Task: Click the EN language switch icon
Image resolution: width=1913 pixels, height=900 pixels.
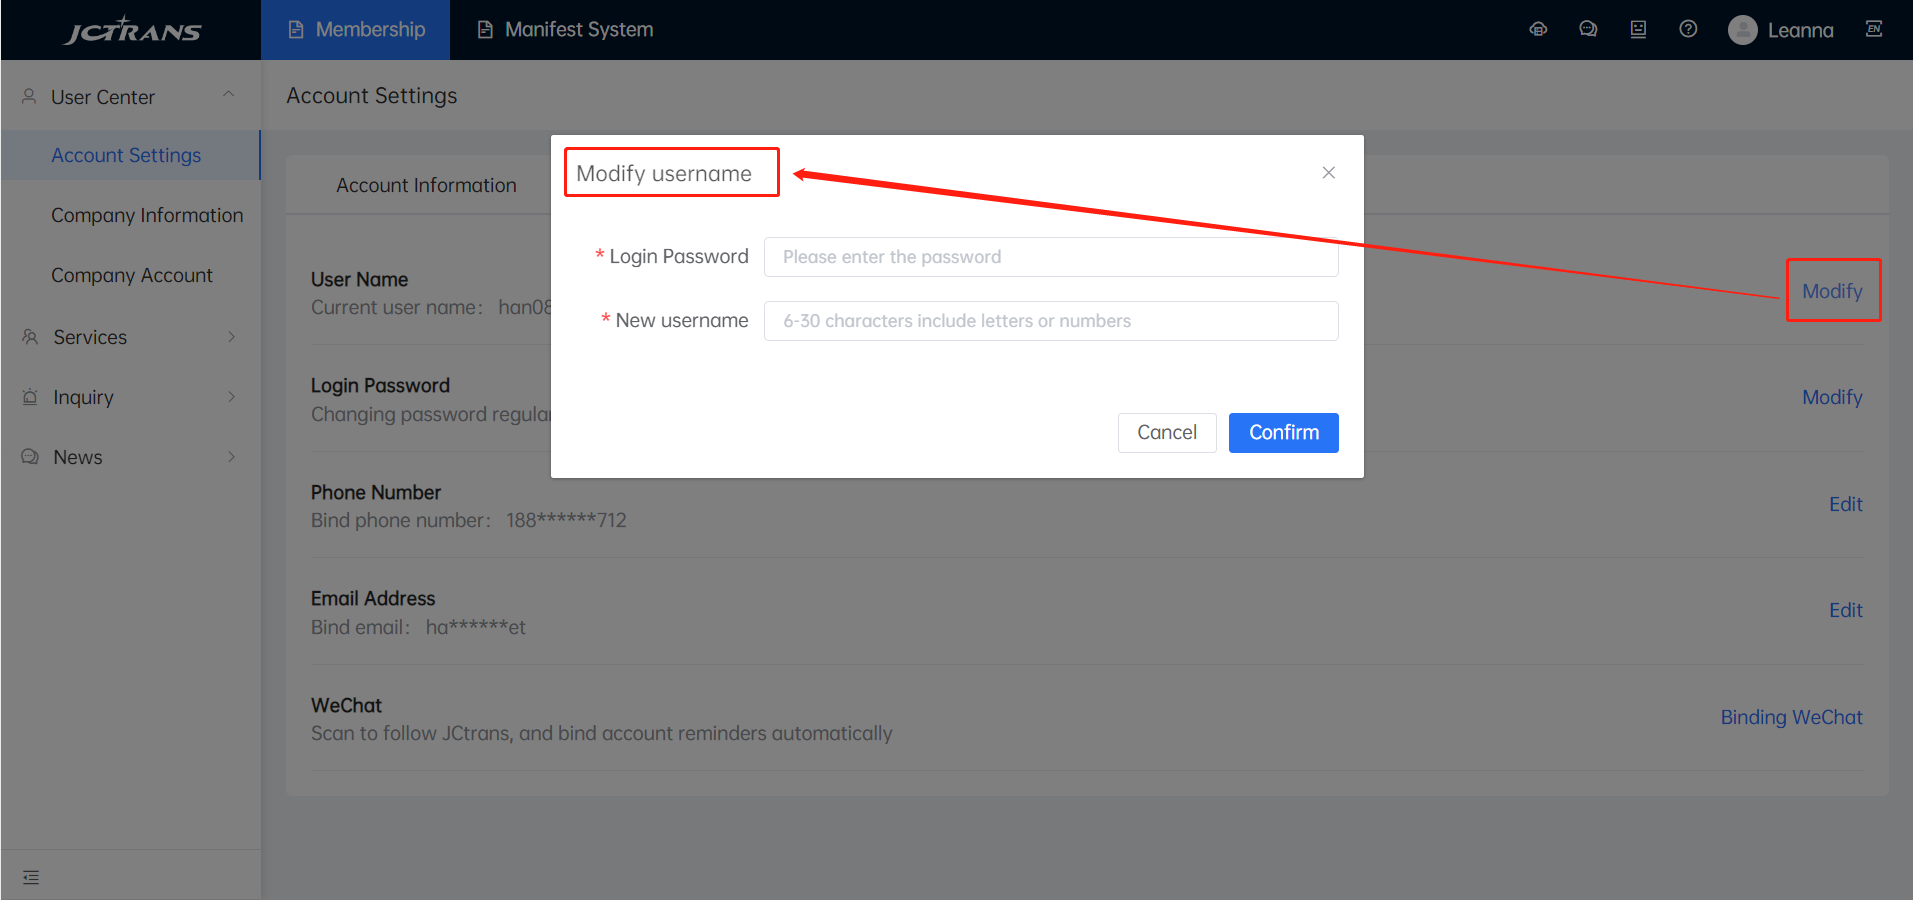Action: pos(1874,30)
